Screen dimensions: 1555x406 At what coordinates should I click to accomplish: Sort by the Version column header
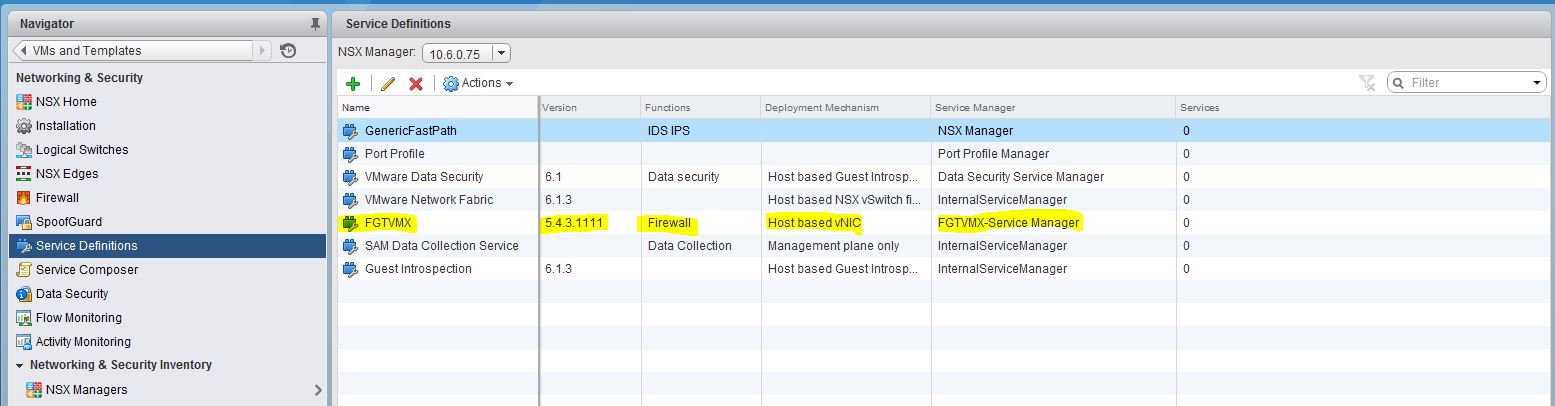tap(590, 107)
